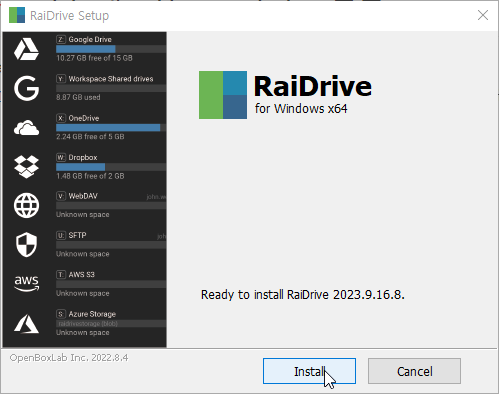This screenshot has height=394, width=499.
Task: Click the 'AWS S3' drive label
Action: click(82, 275)
